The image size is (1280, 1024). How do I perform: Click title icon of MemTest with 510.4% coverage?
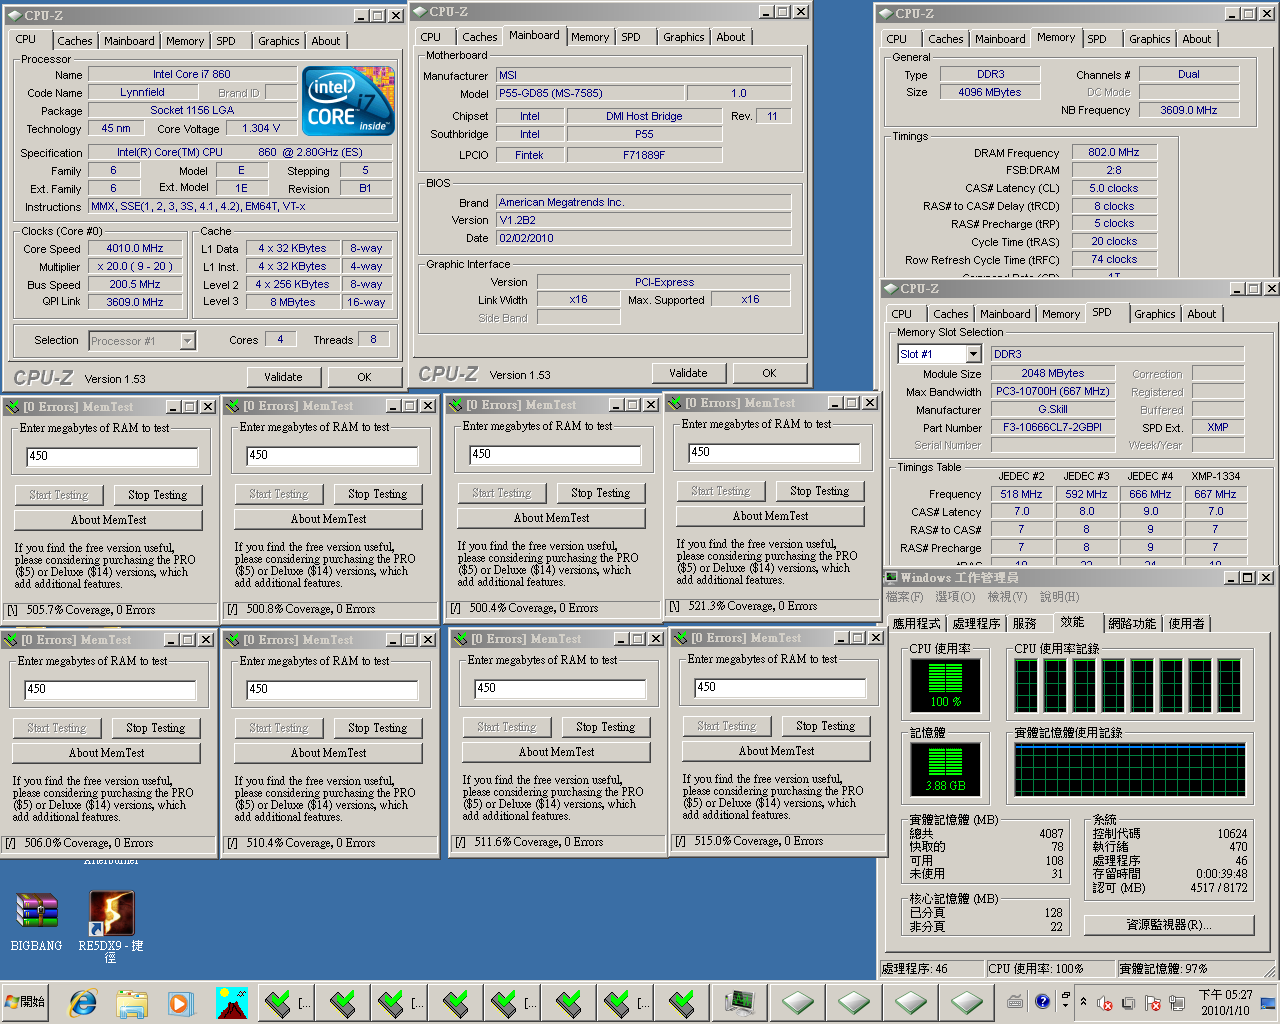tap(232, 640)
